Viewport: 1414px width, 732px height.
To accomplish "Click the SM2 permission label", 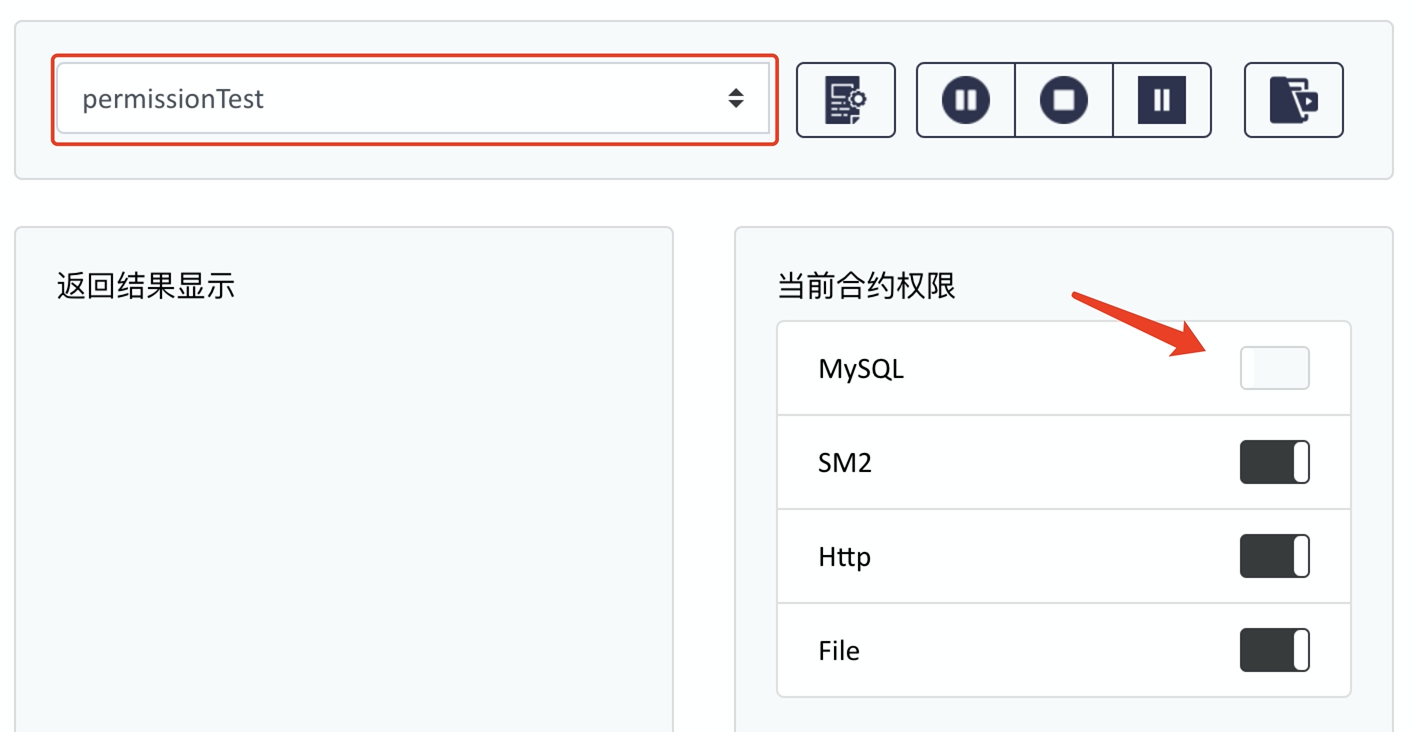I will point(845,463).
